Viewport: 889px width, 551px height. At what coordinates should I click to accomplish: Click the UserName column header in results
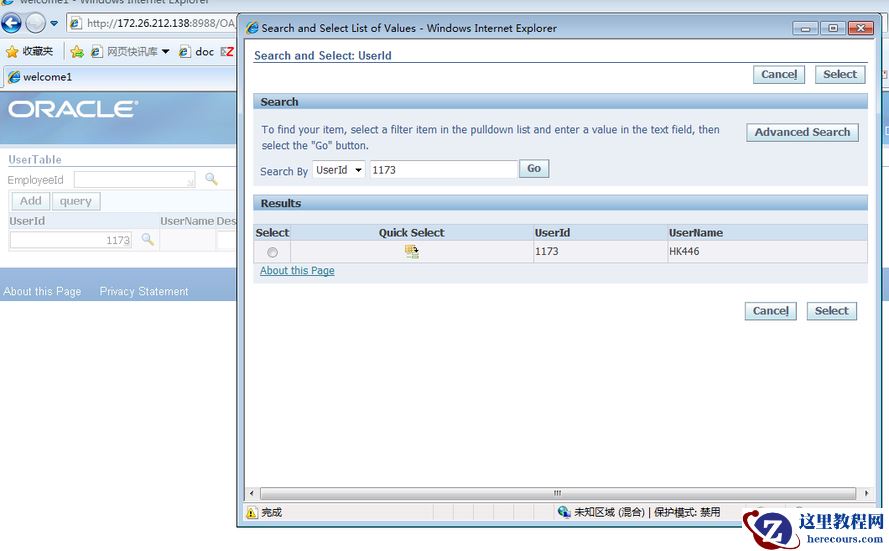click(x=696, y=232)
